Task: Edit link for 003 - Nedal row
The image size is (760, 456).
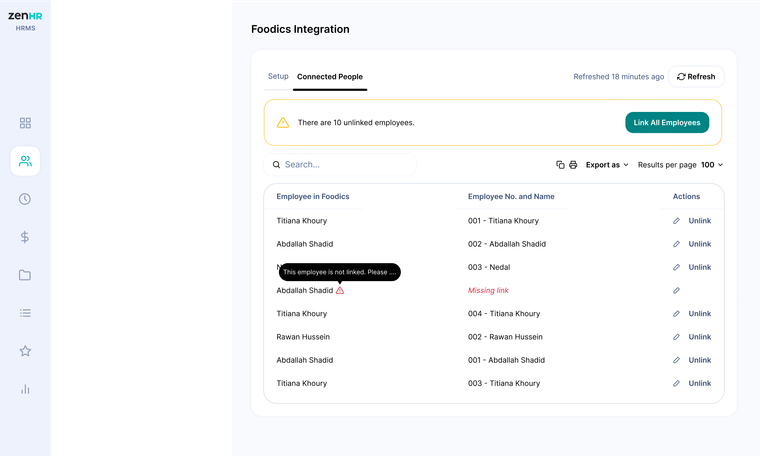Action: (x=676, y=267)
